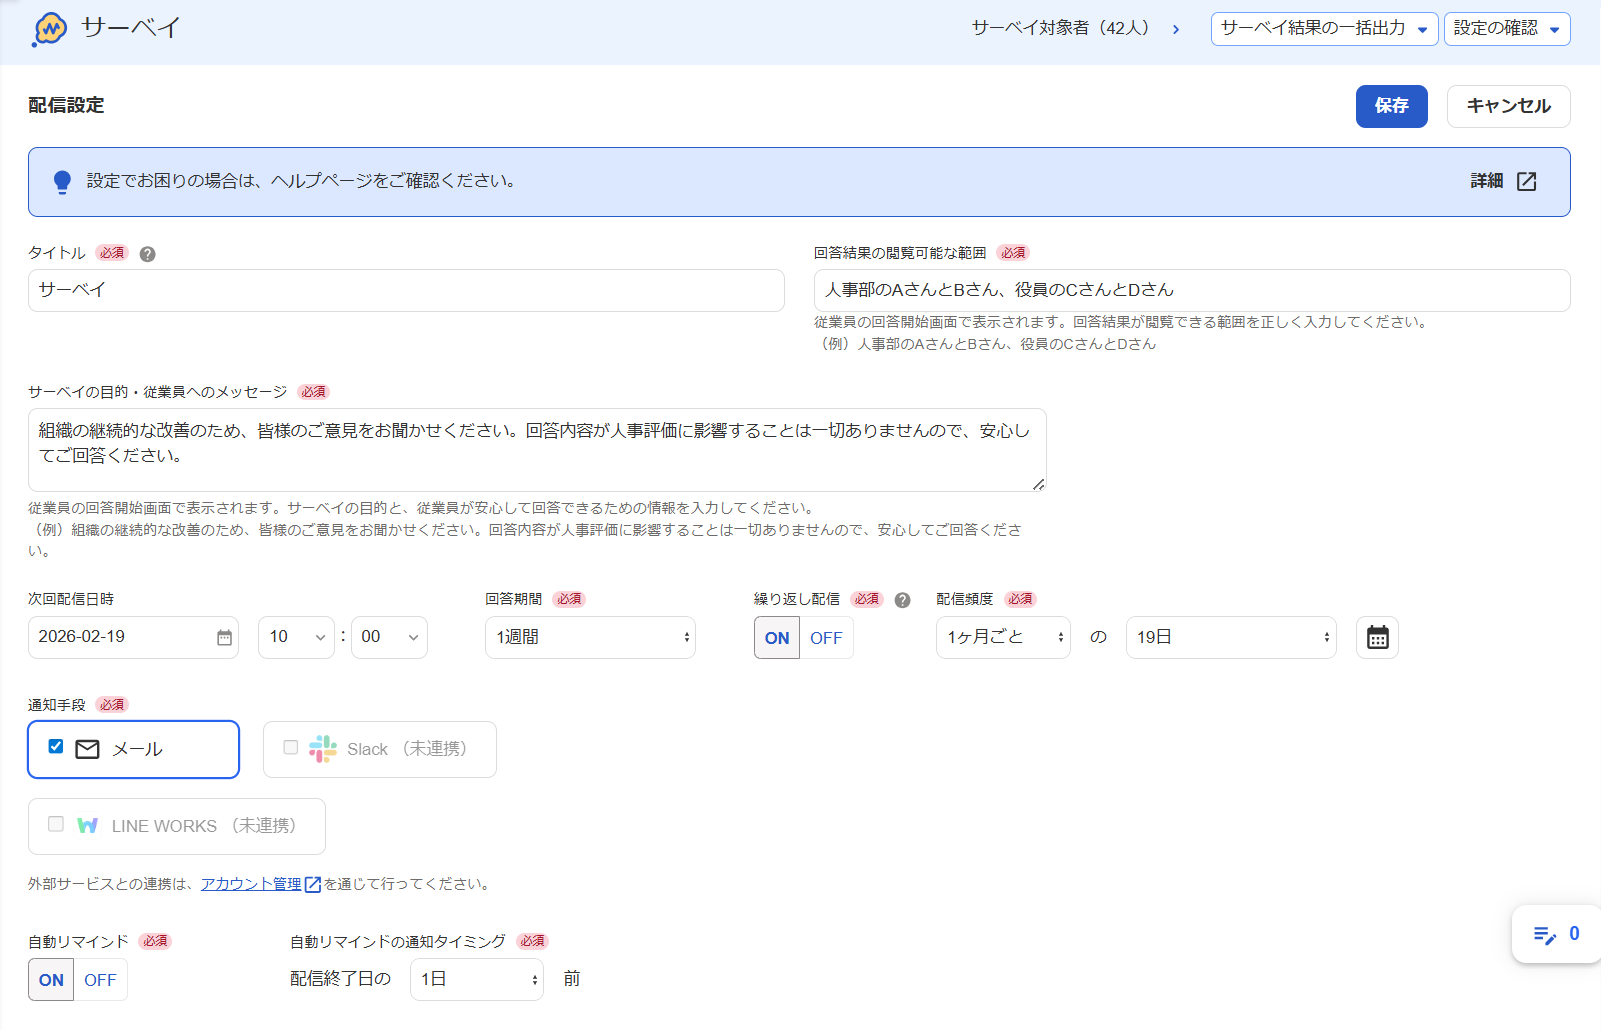
Task: Open the 配信頻度 dropdown showing 1ヶ月ごと
Action: pyautogui.click(x=1003, y=638)
